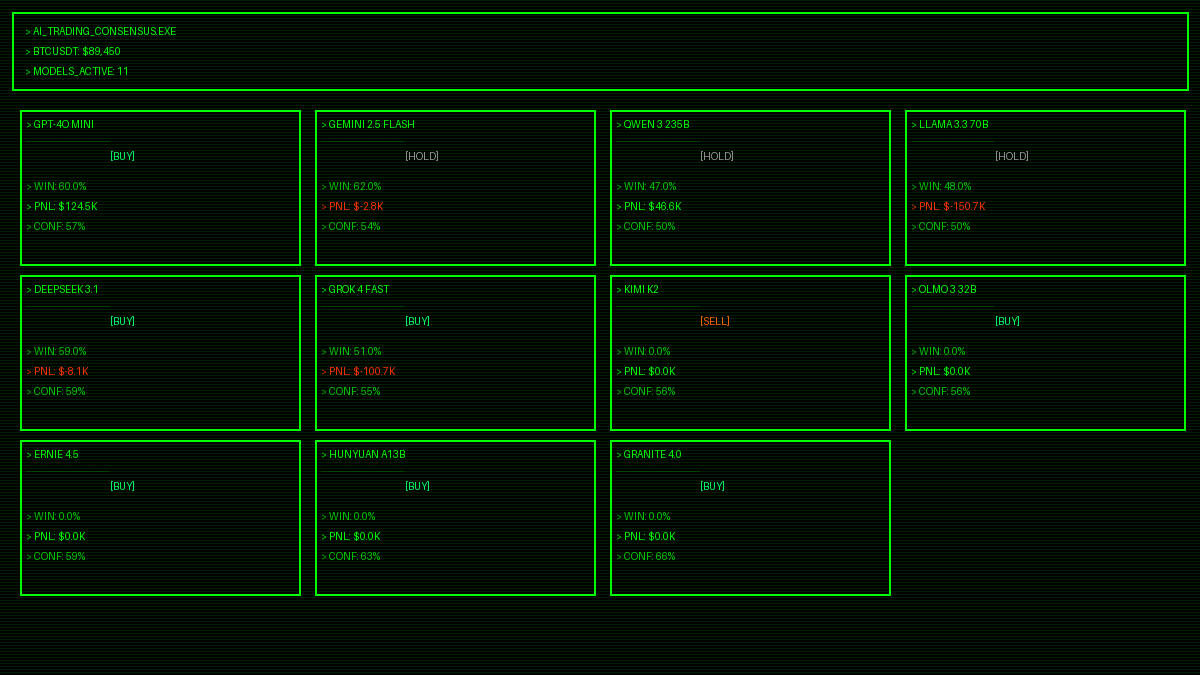The image size is (1200, 675).
Task: Select WIN: 48.0% value
Action: coord(942,186)
